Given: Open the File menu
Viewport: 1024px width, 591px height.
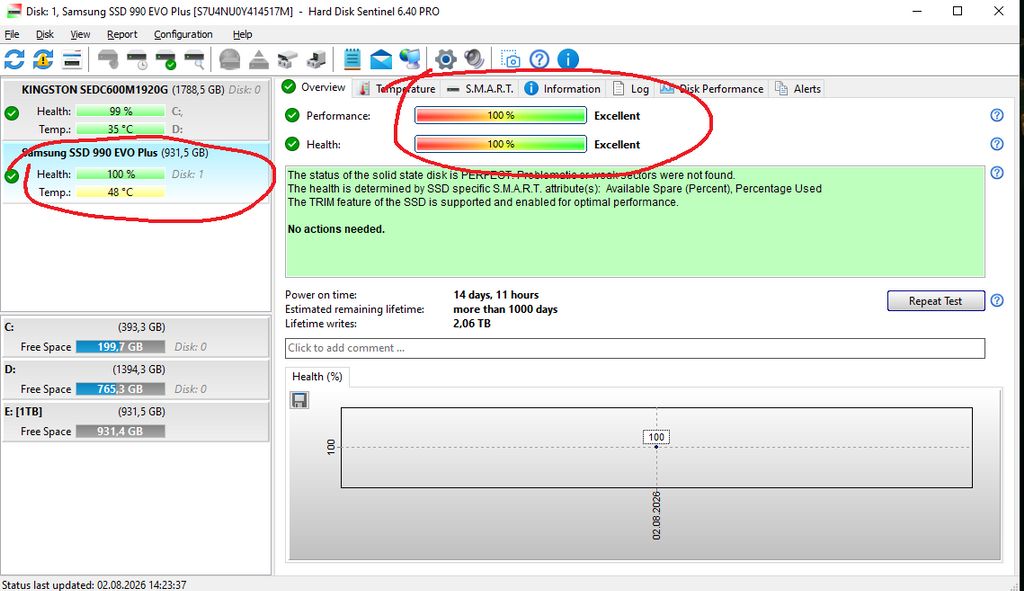Looking at the screenshot, I should pyautogui.click(x=12, y=35).
